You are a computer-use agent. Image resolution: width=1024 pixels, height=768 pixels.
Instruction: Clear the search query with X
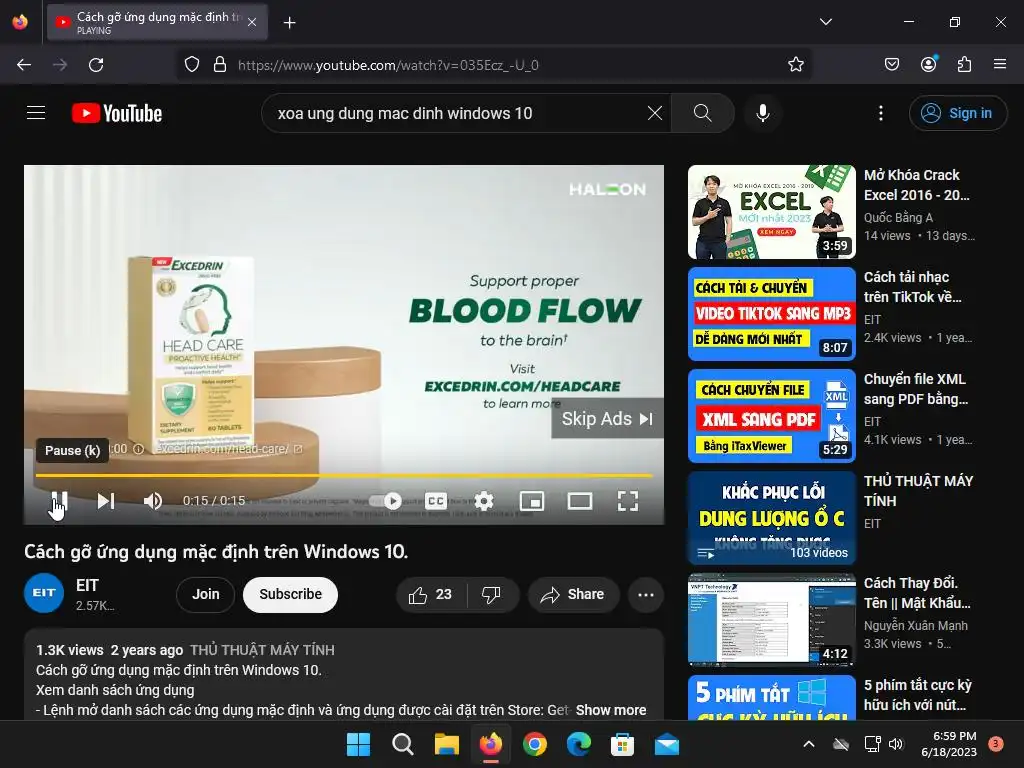coord(654,113)
